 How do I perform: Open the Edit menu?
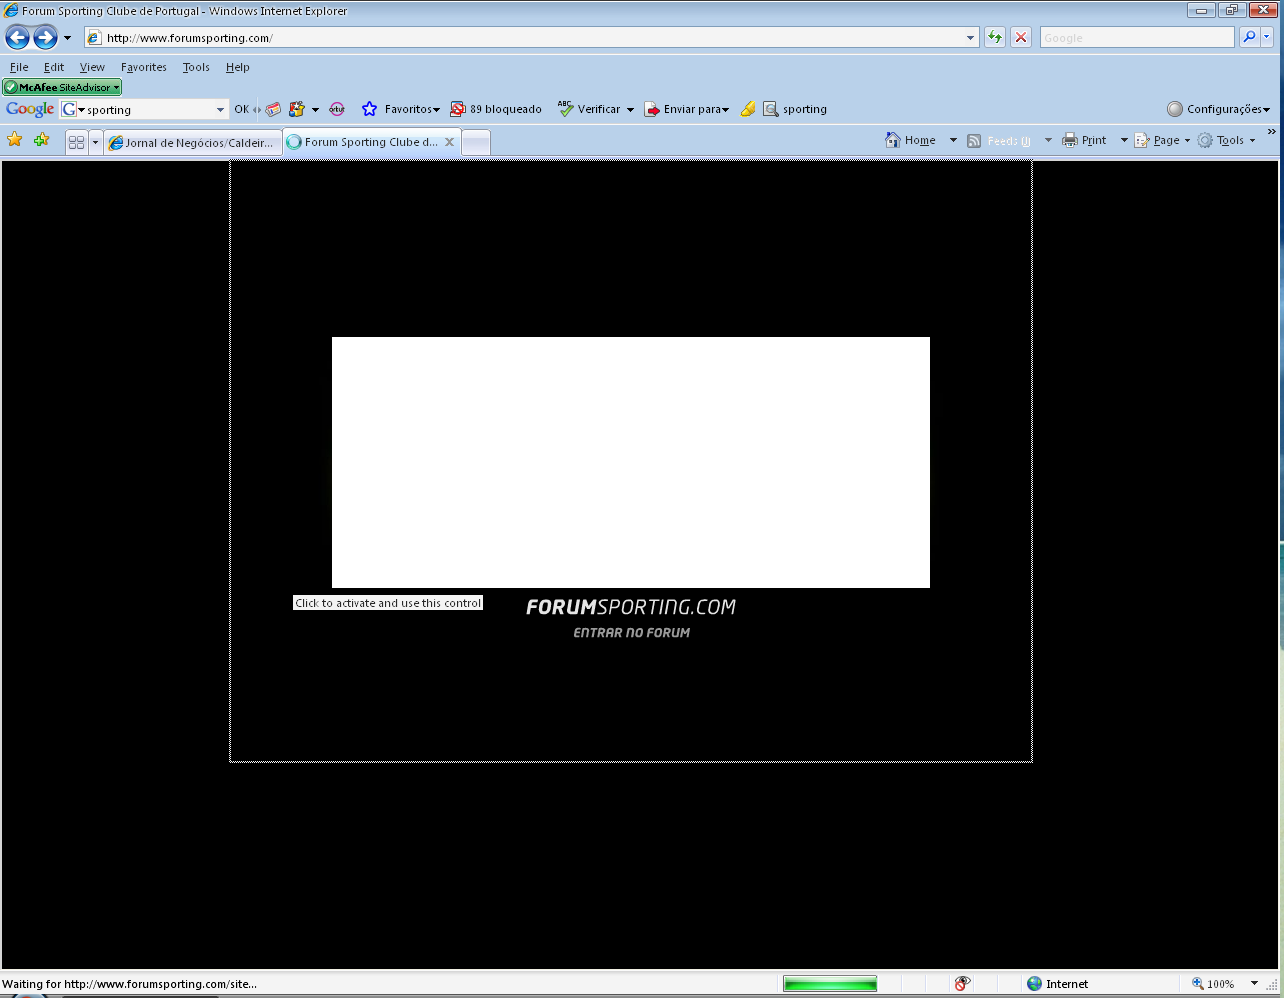(x=54, y=67)
